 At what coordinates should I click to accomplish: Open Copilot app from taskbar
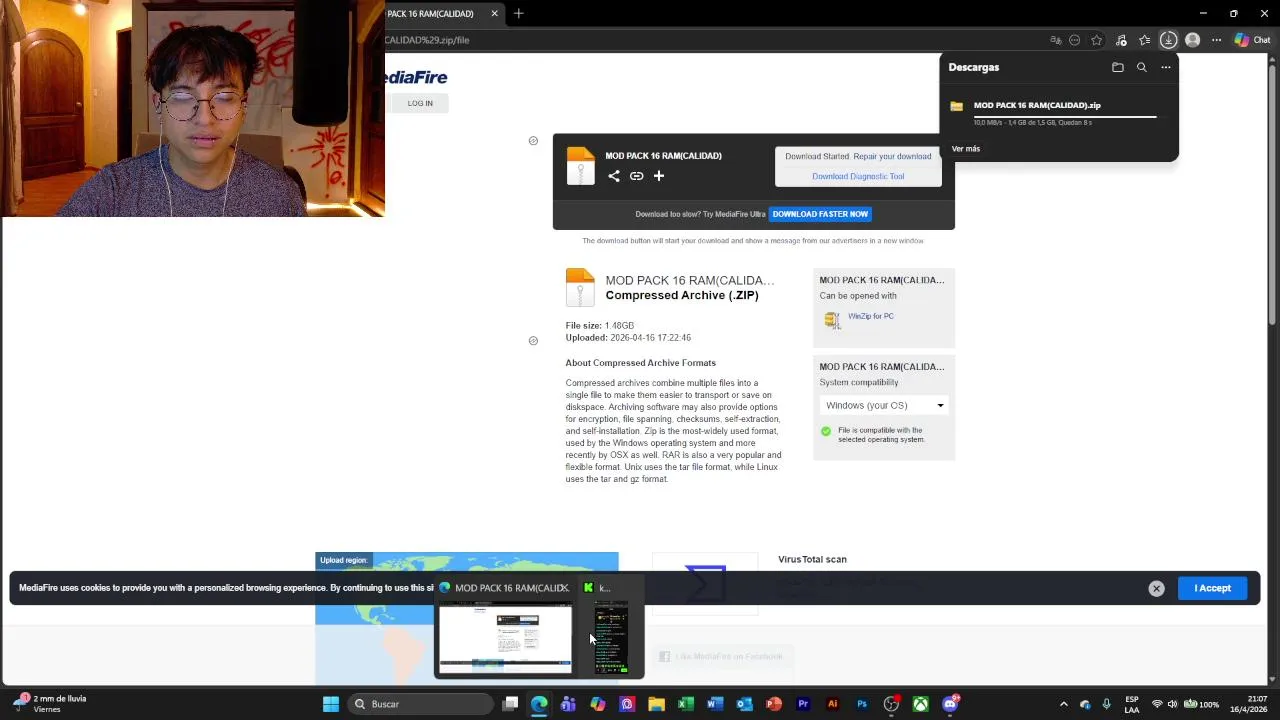coord(597,704)
